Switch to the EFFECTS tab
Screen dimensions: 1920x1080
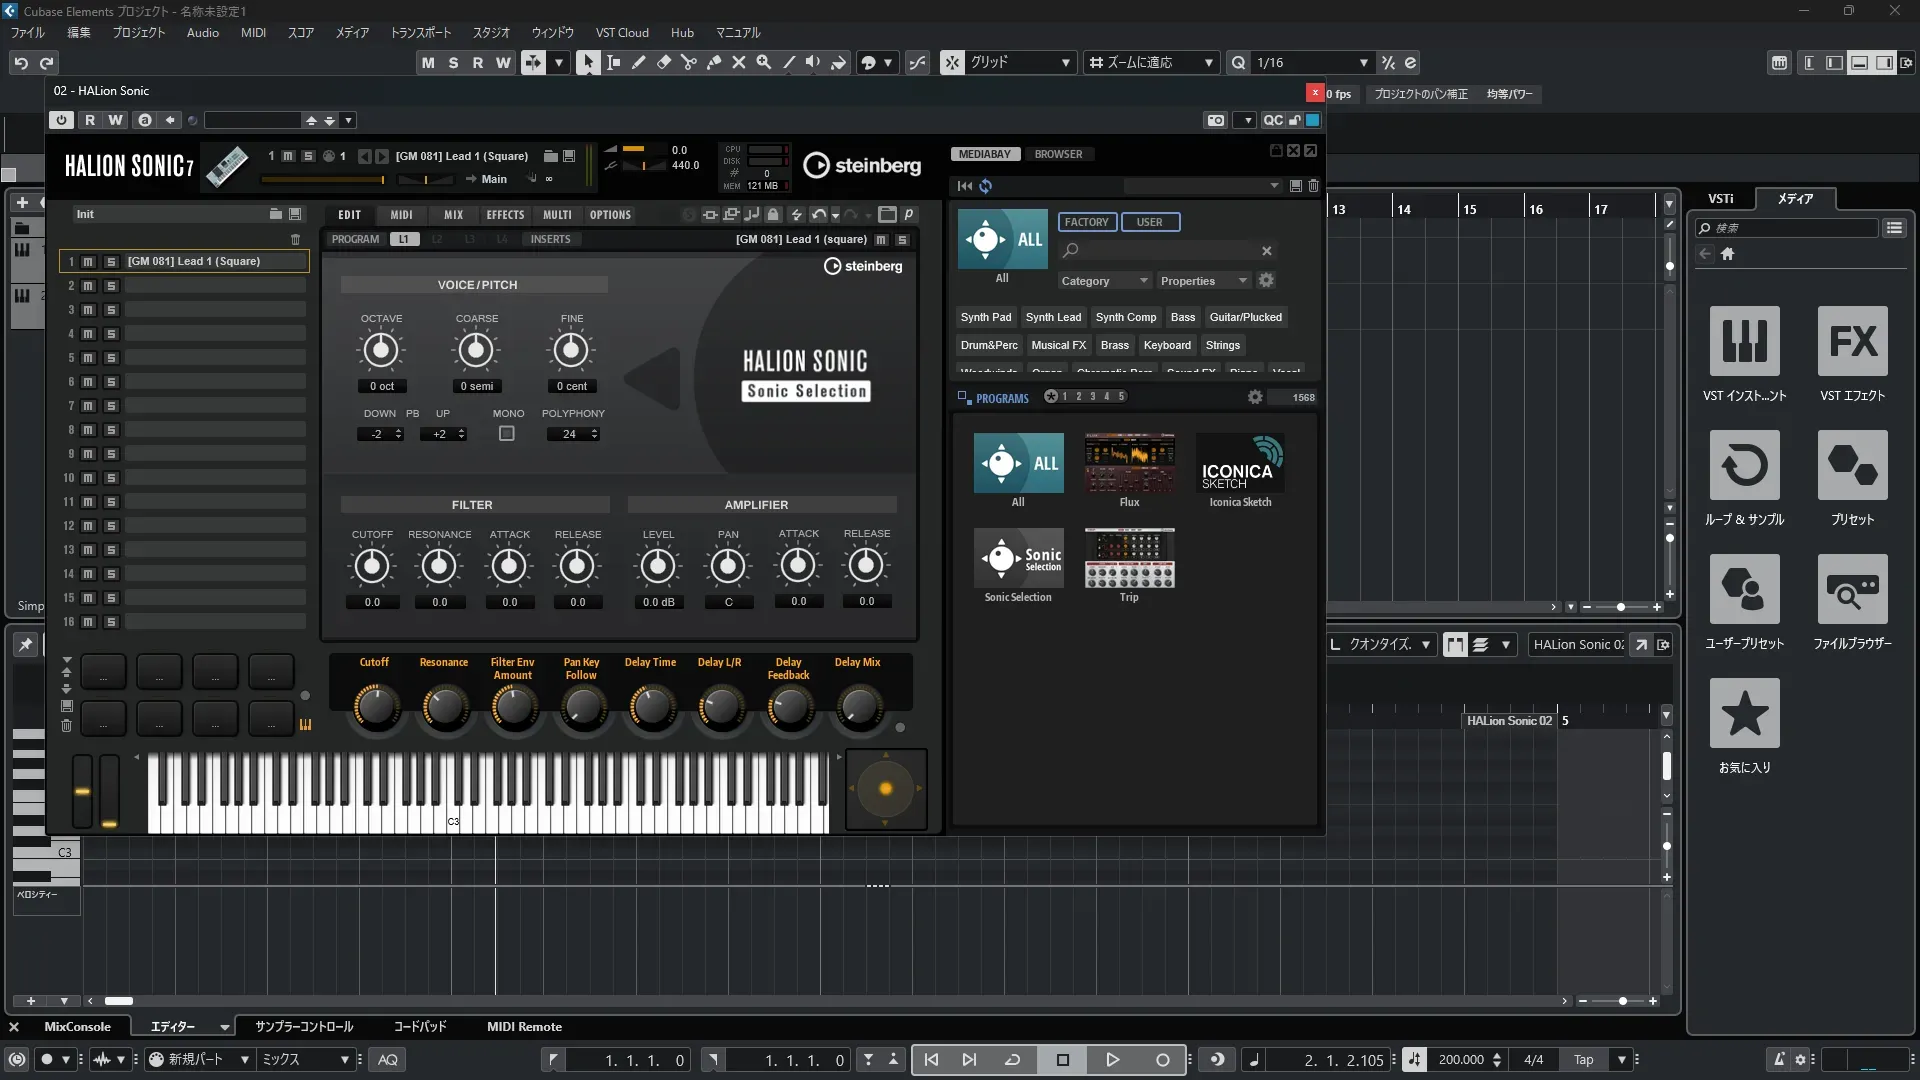point(505,215)
